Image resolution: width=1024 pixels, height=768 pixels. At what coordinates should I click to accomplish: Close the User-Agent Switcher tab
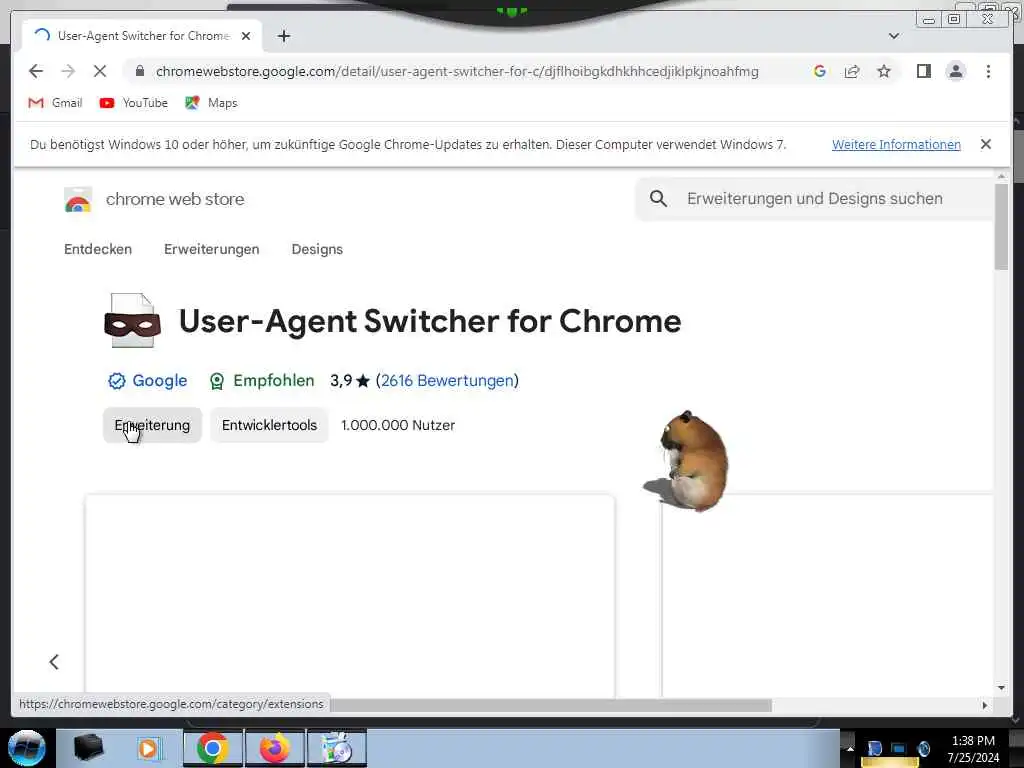246,36
